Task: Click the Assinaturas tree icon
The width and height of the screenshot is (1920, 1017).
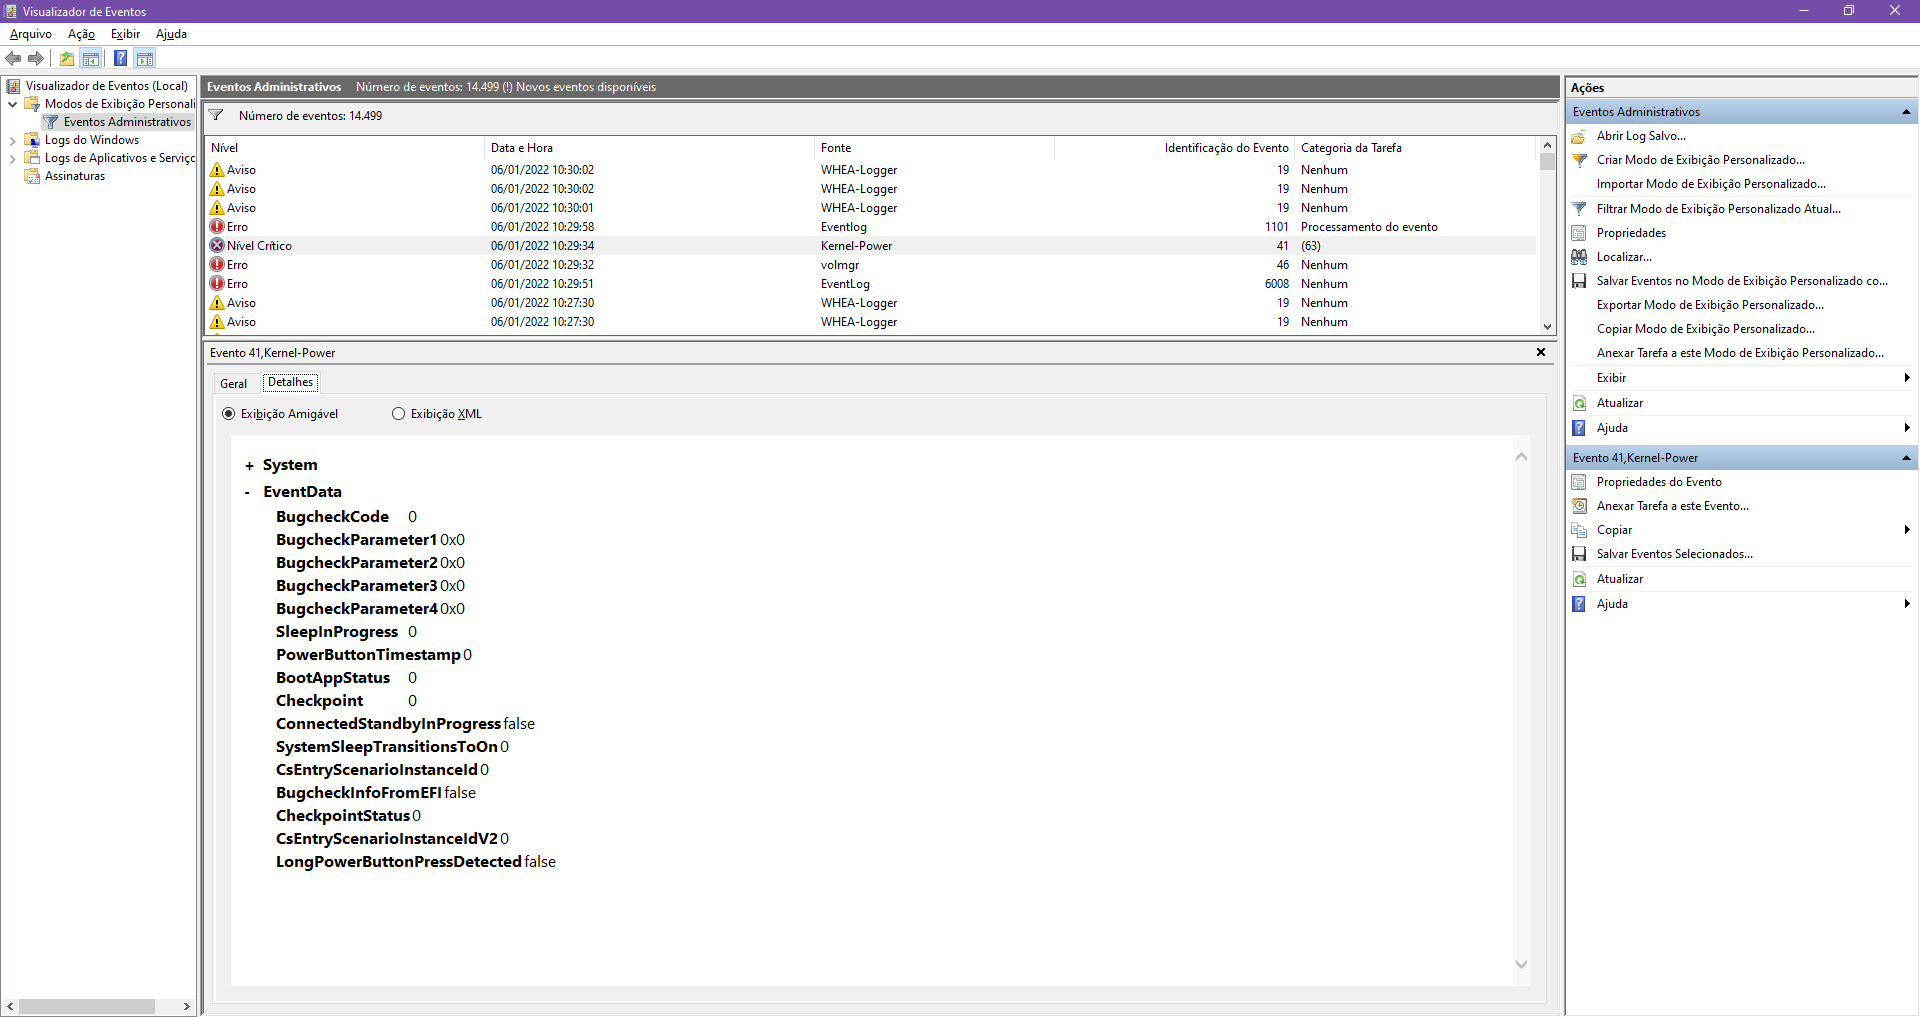Action: 32,176
